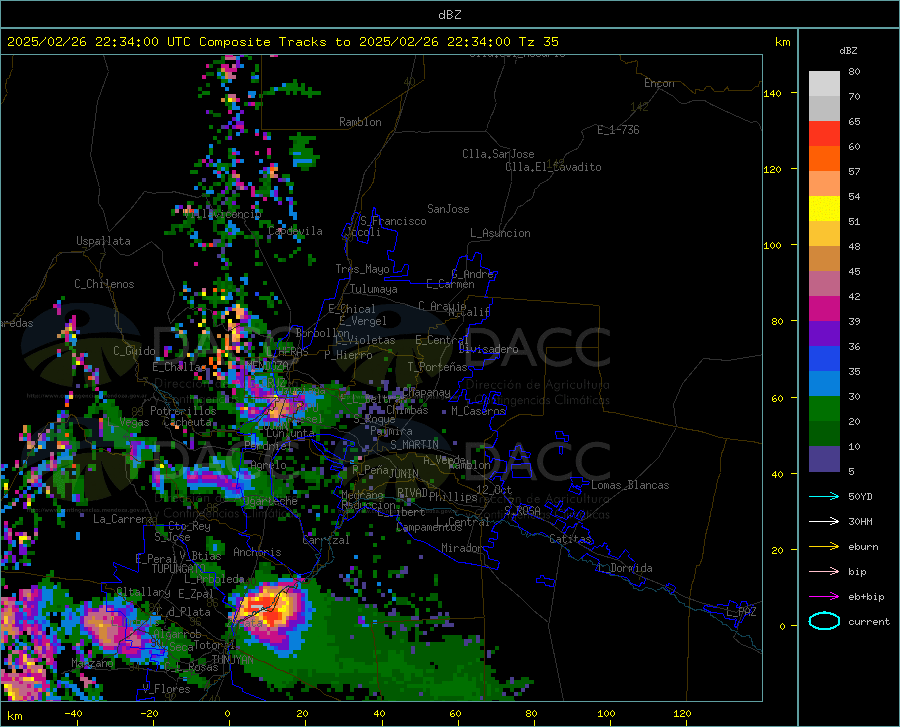This screenshot has height=727, width=900.
Task: Click the TUPUNGATO map label
Action: coord(179,569)
